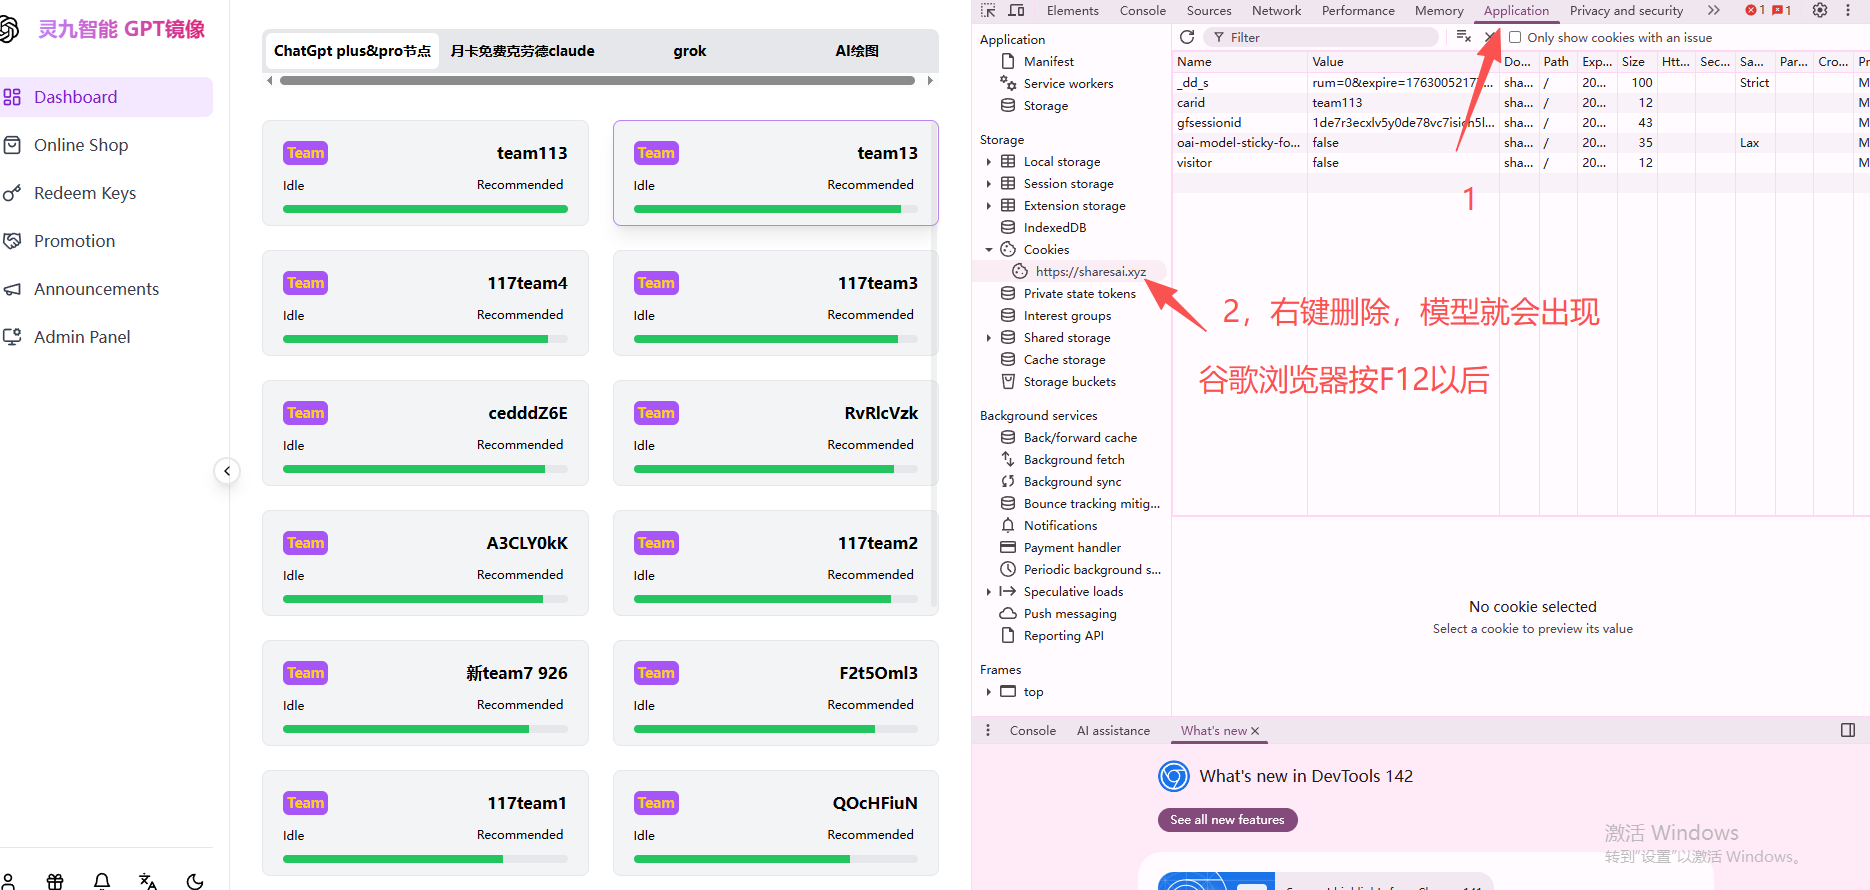Open Service workers item
Image resolution: width=1870 pixels, height=890 pixels.
(x=1068, y=83)
